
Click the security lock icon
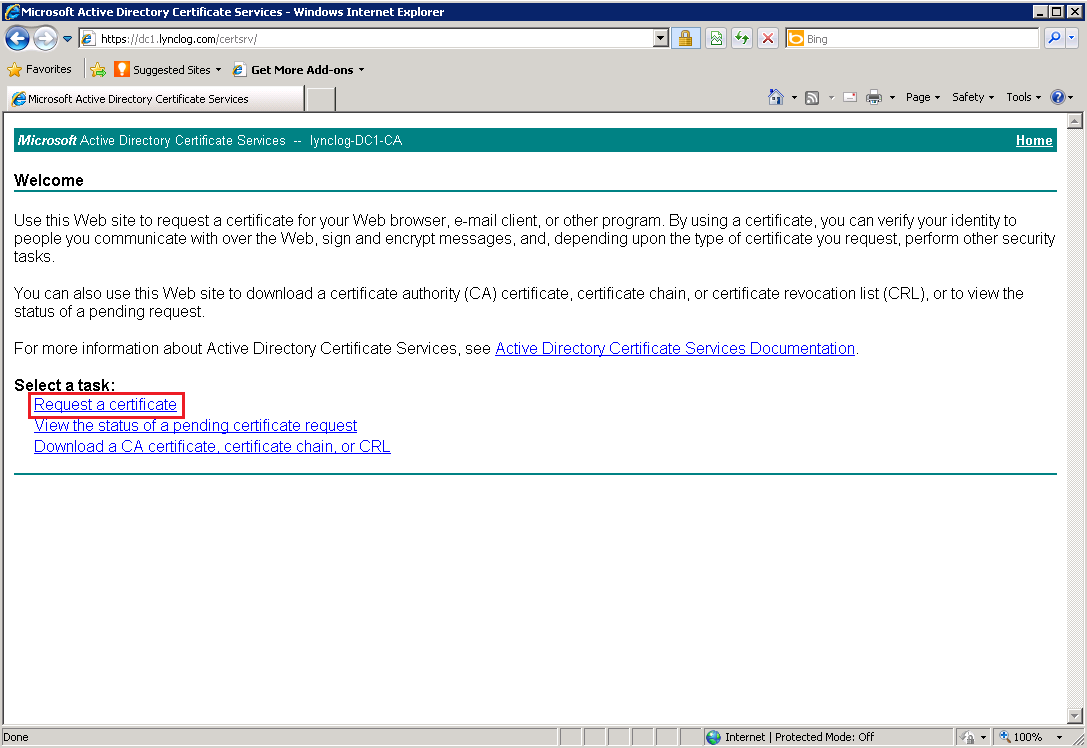pos(686,39)
